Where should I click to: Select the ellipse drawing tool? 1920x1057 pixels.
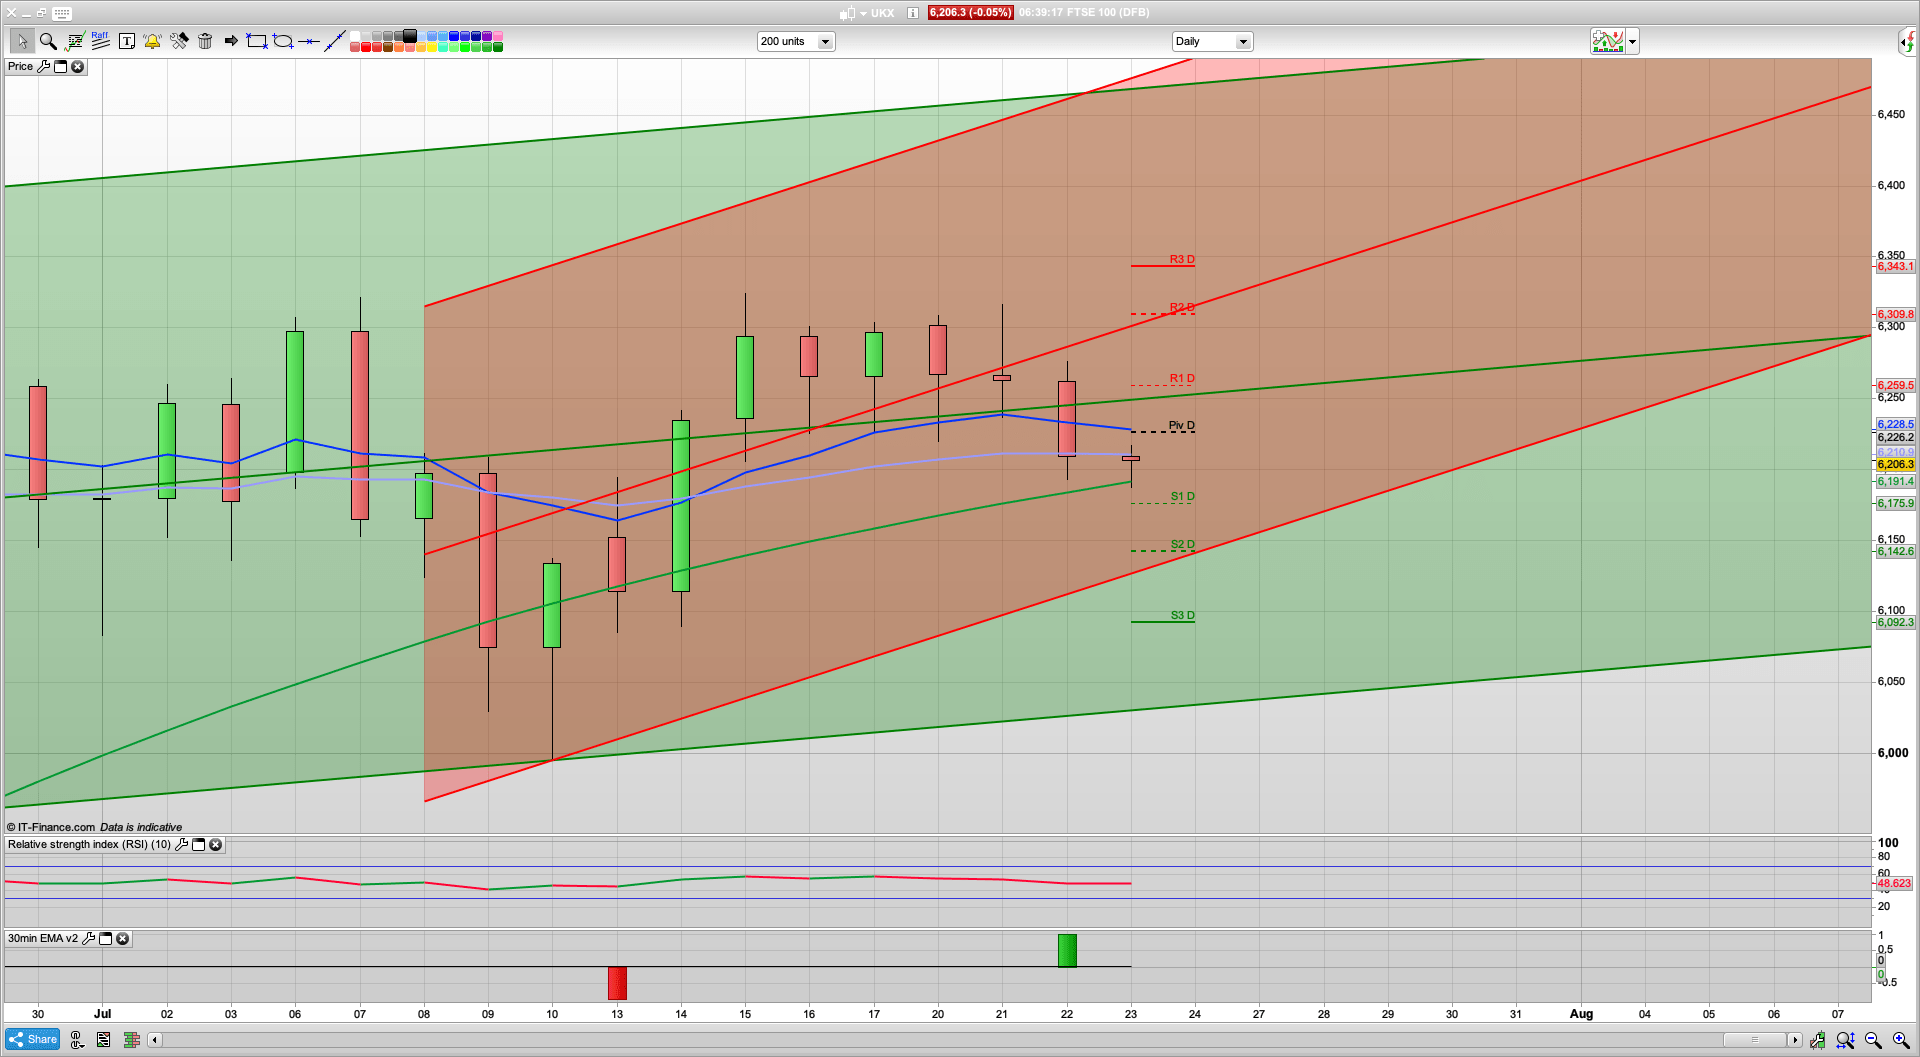283,41
